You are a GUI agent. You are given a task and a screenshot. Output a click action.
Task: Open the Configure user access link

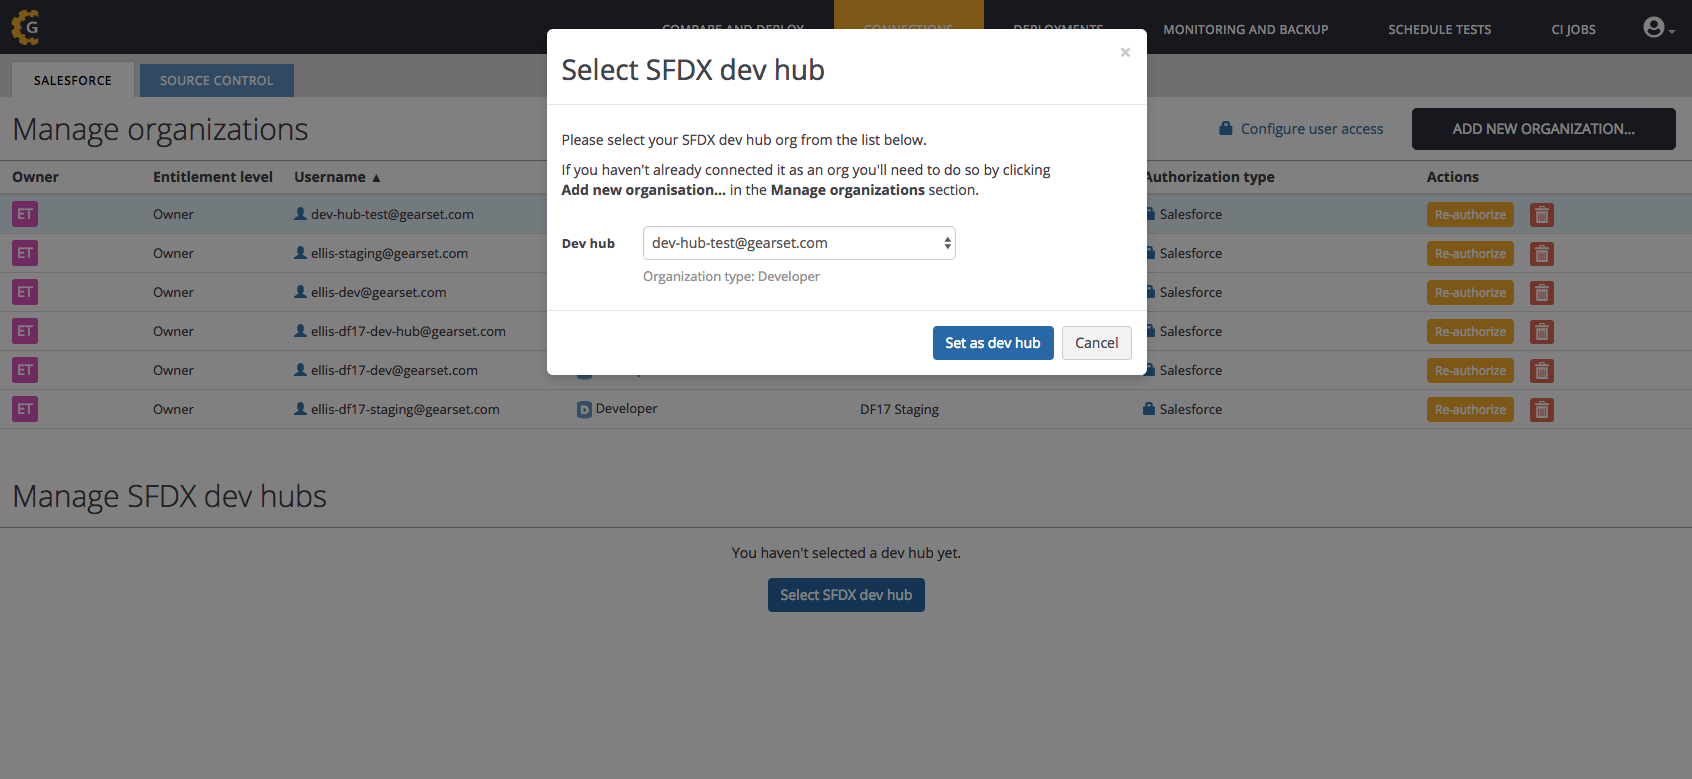click(x=1311, y=129)
